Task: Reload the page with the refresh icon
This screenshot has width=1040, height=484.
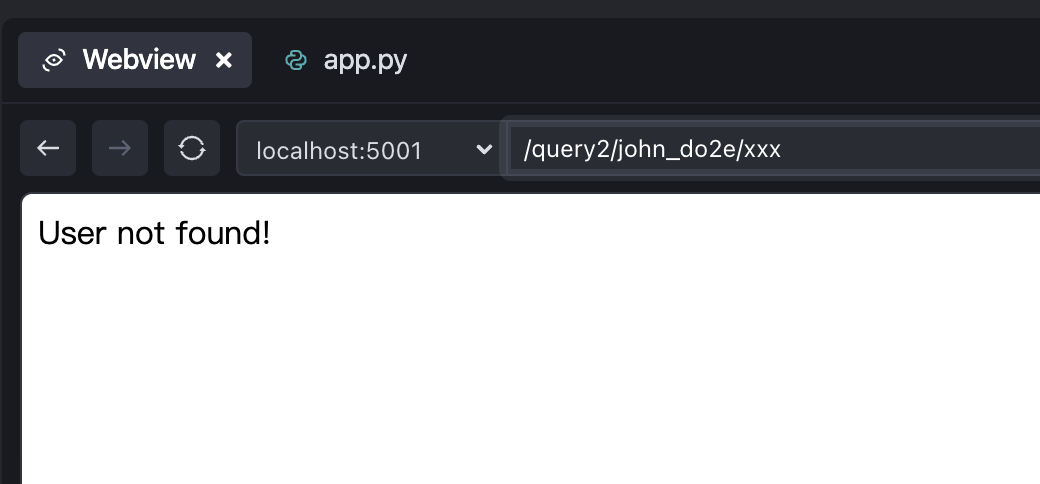Action: point(192,148)
